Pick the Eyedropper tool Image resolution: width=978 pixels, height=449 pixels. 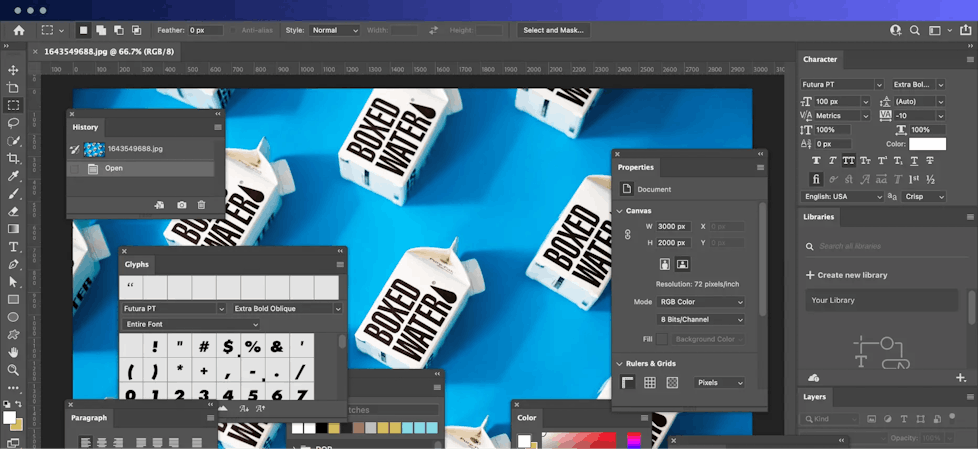pos(13,176)
